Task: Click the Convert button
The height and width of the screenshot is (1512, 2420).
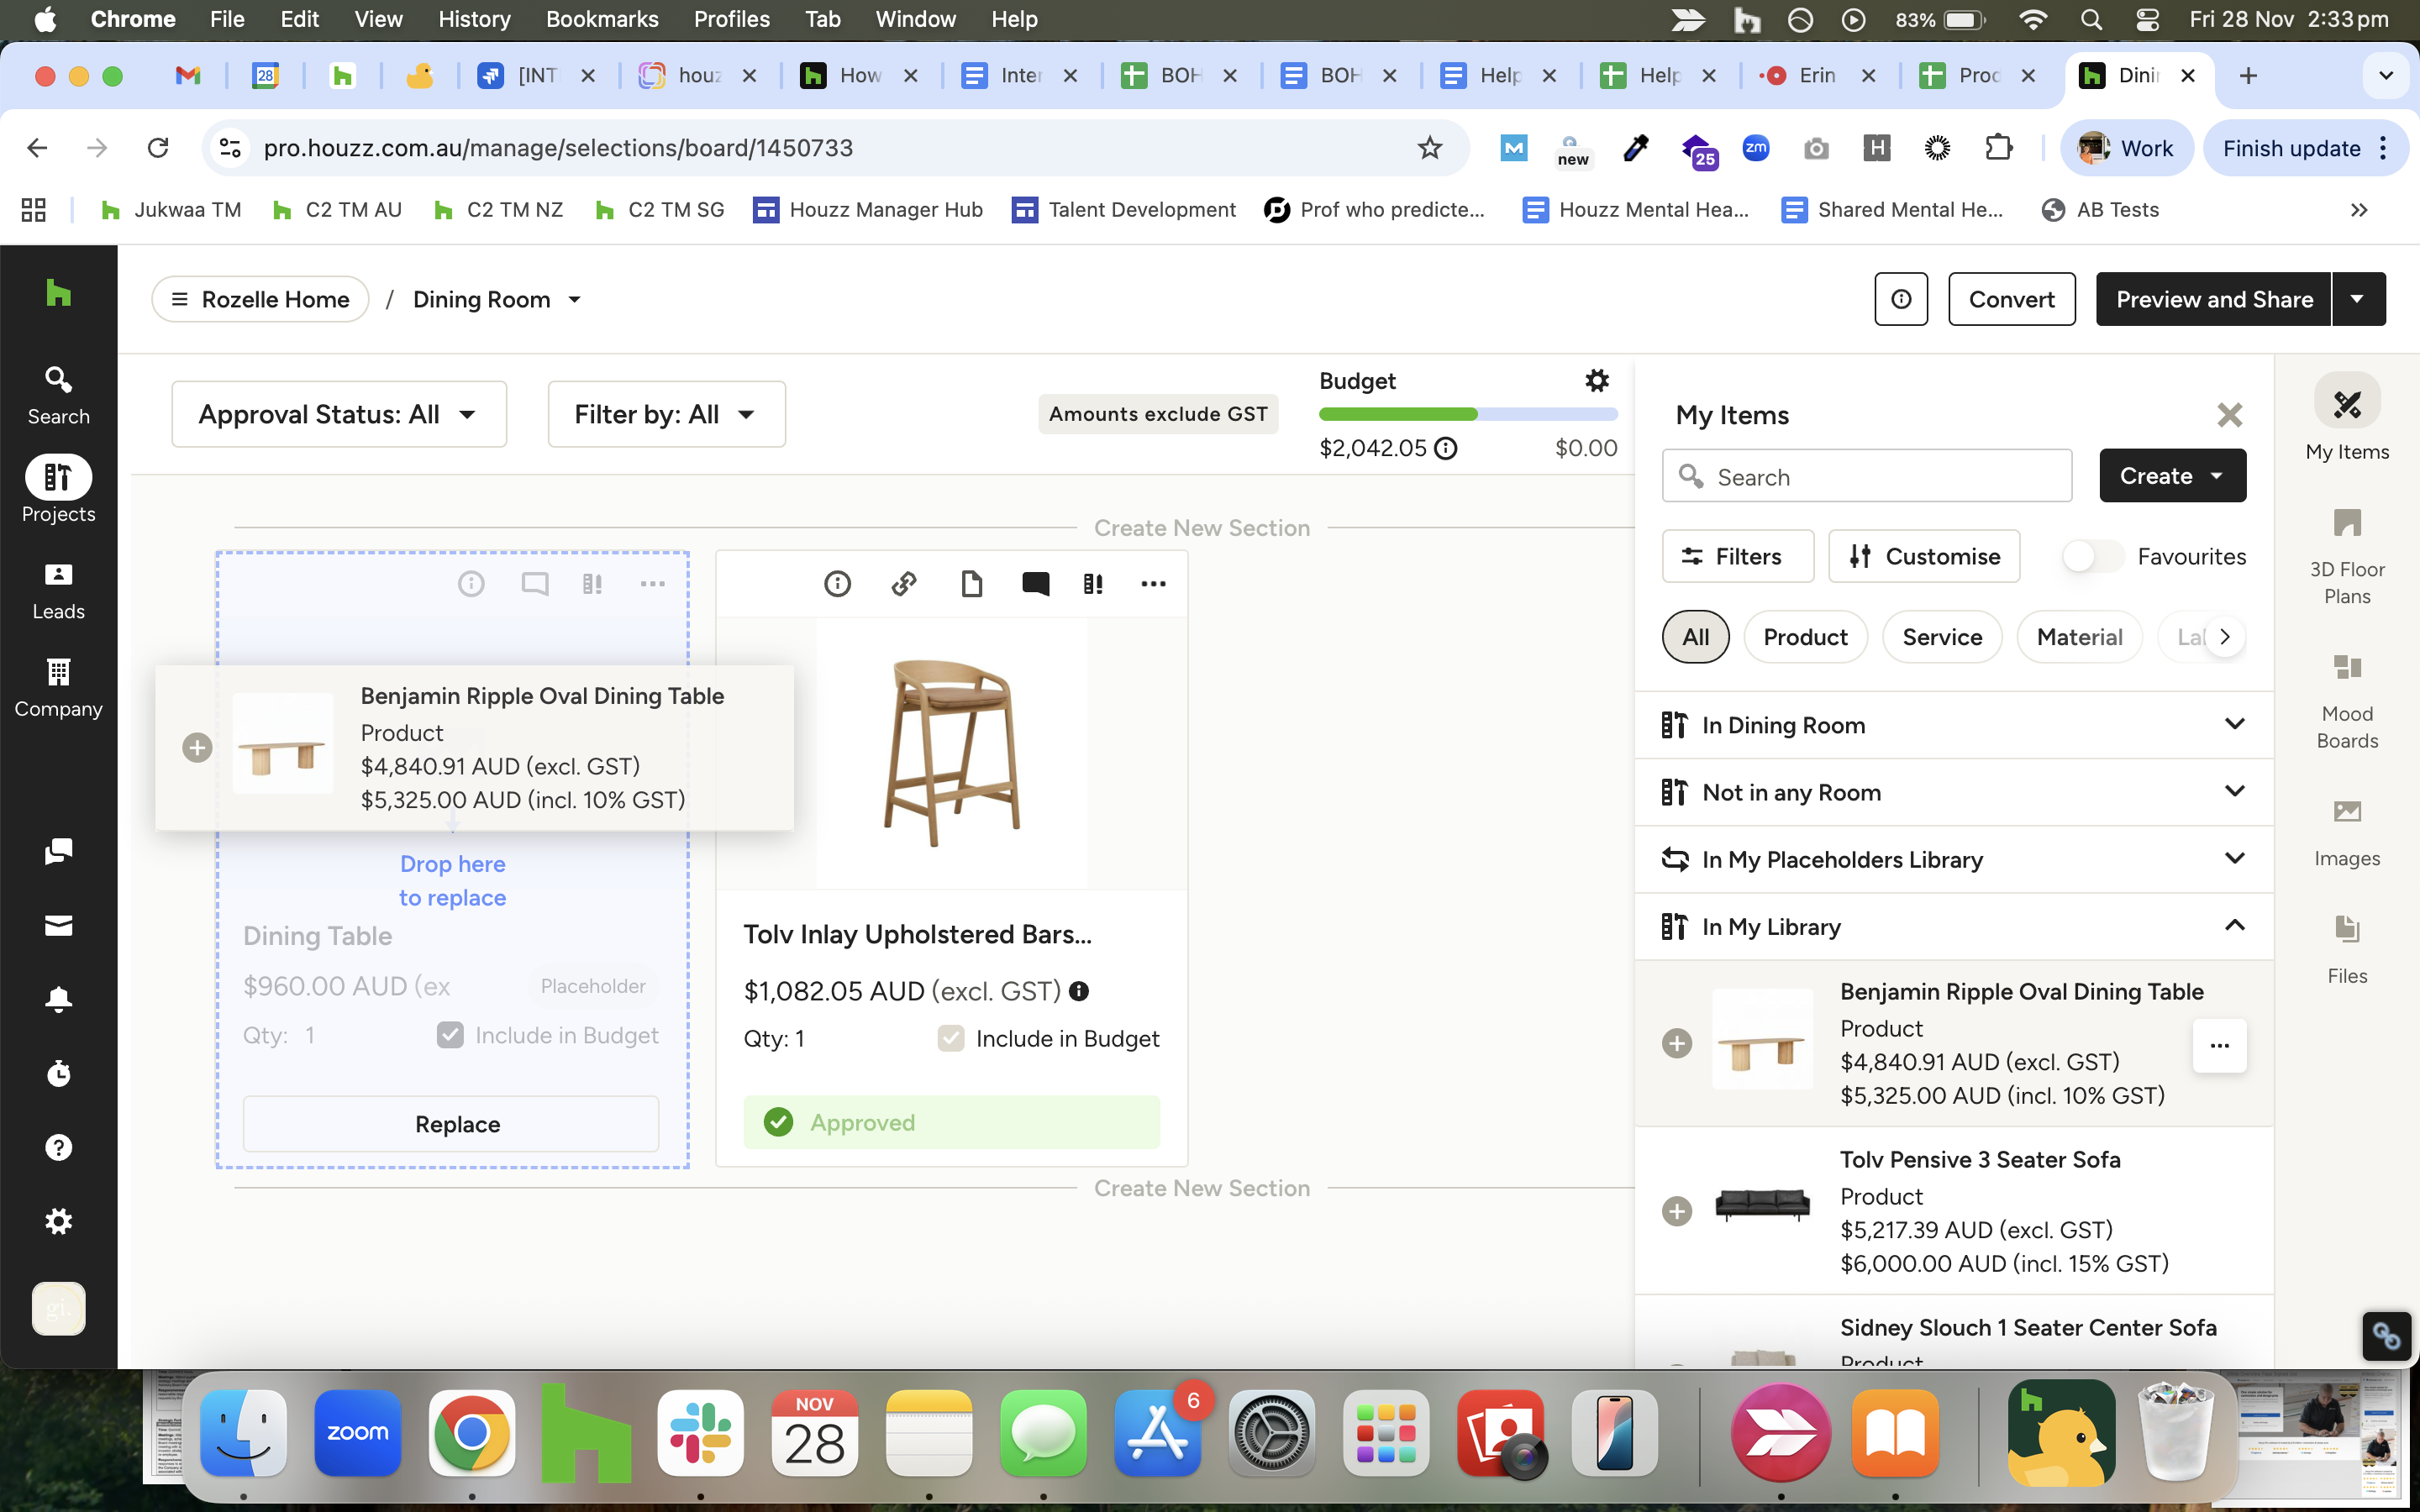Action: tap(2011, 299)
